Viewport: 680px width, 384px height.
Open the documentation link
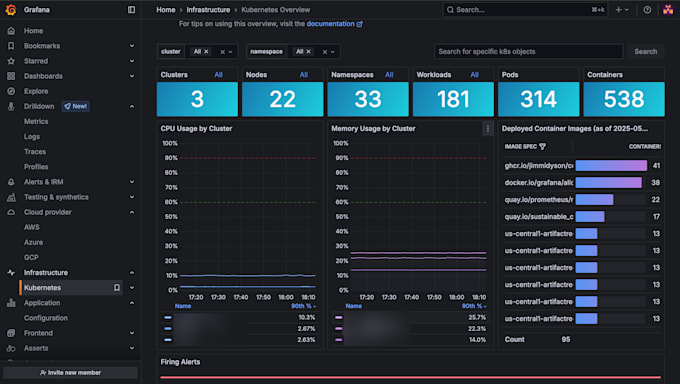(x=330, y=24)
